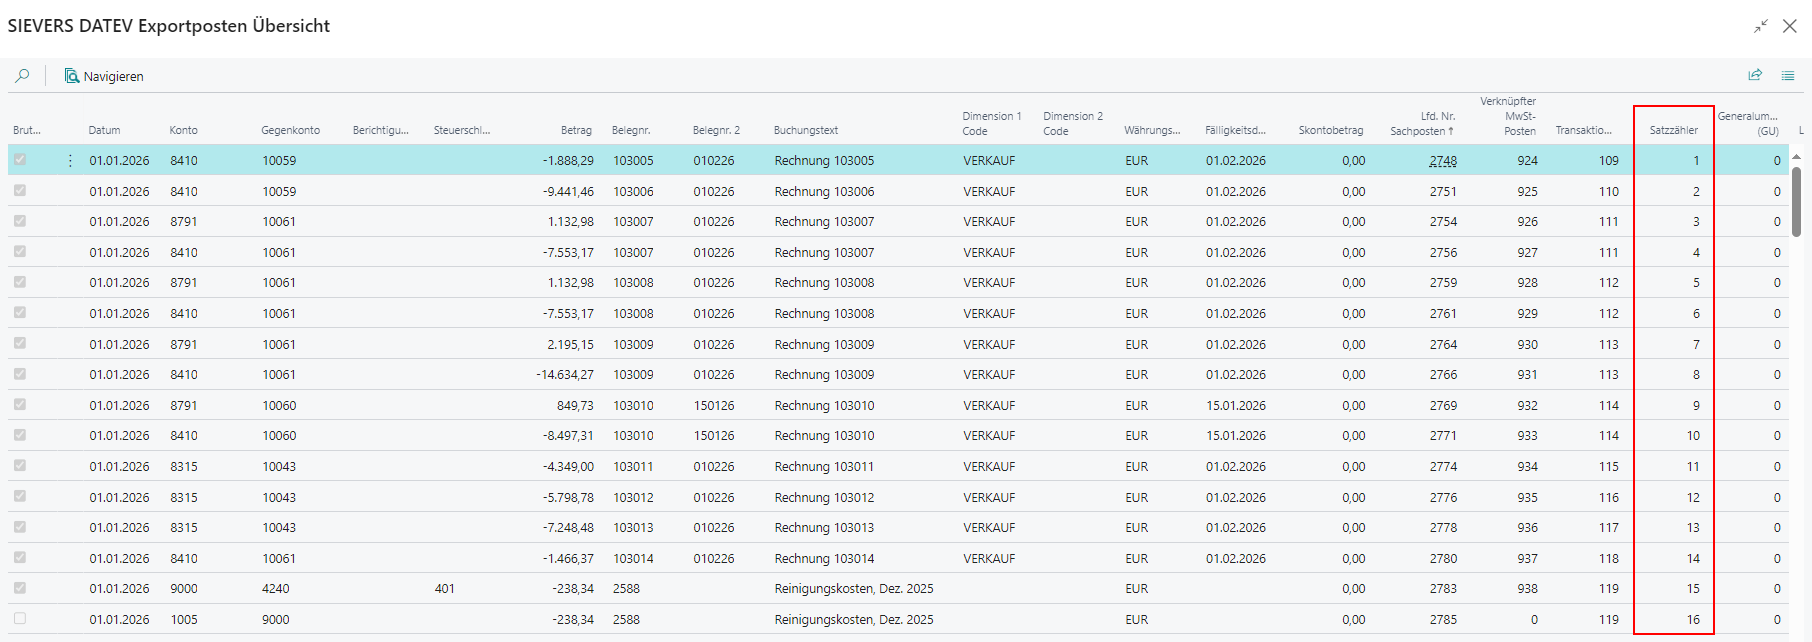
Task: Click the Navigieren icon in the toolbar
Action: (72, 76)
